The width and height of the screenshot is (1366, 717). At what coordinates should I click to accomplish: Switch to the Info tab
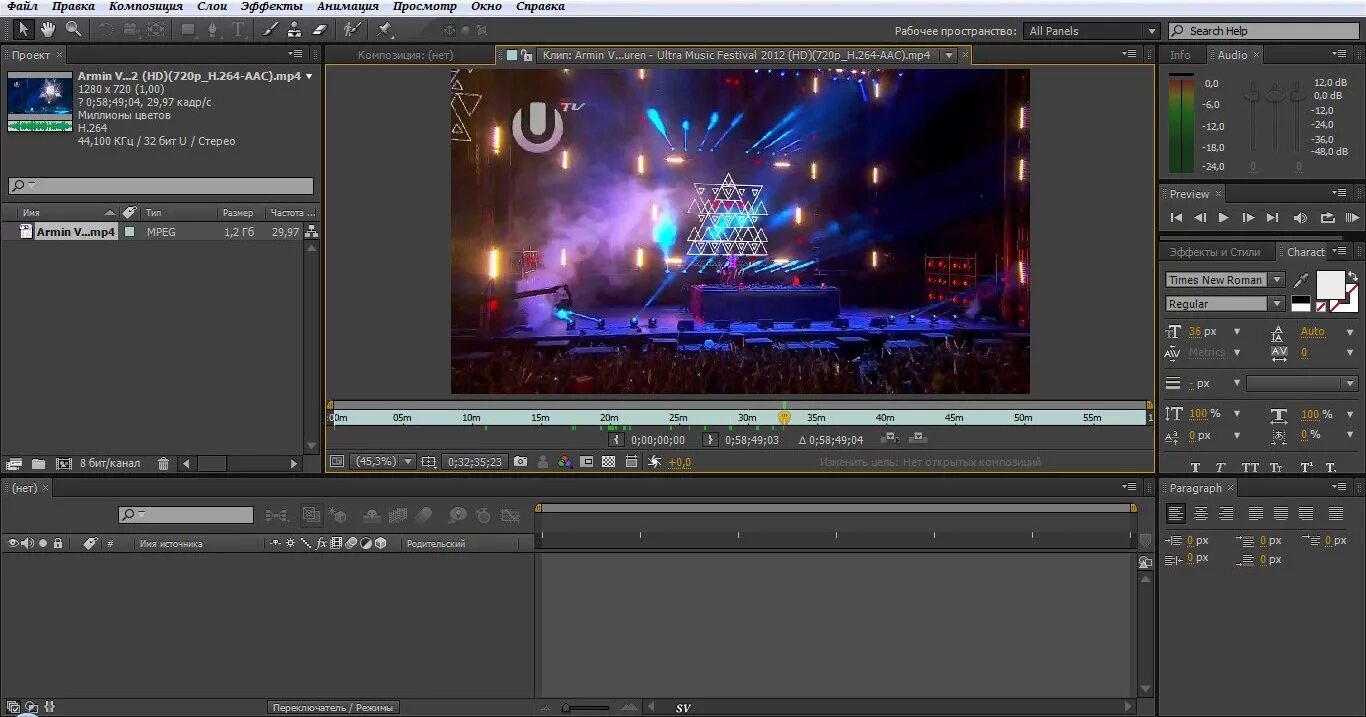[x=1181, y=55]
